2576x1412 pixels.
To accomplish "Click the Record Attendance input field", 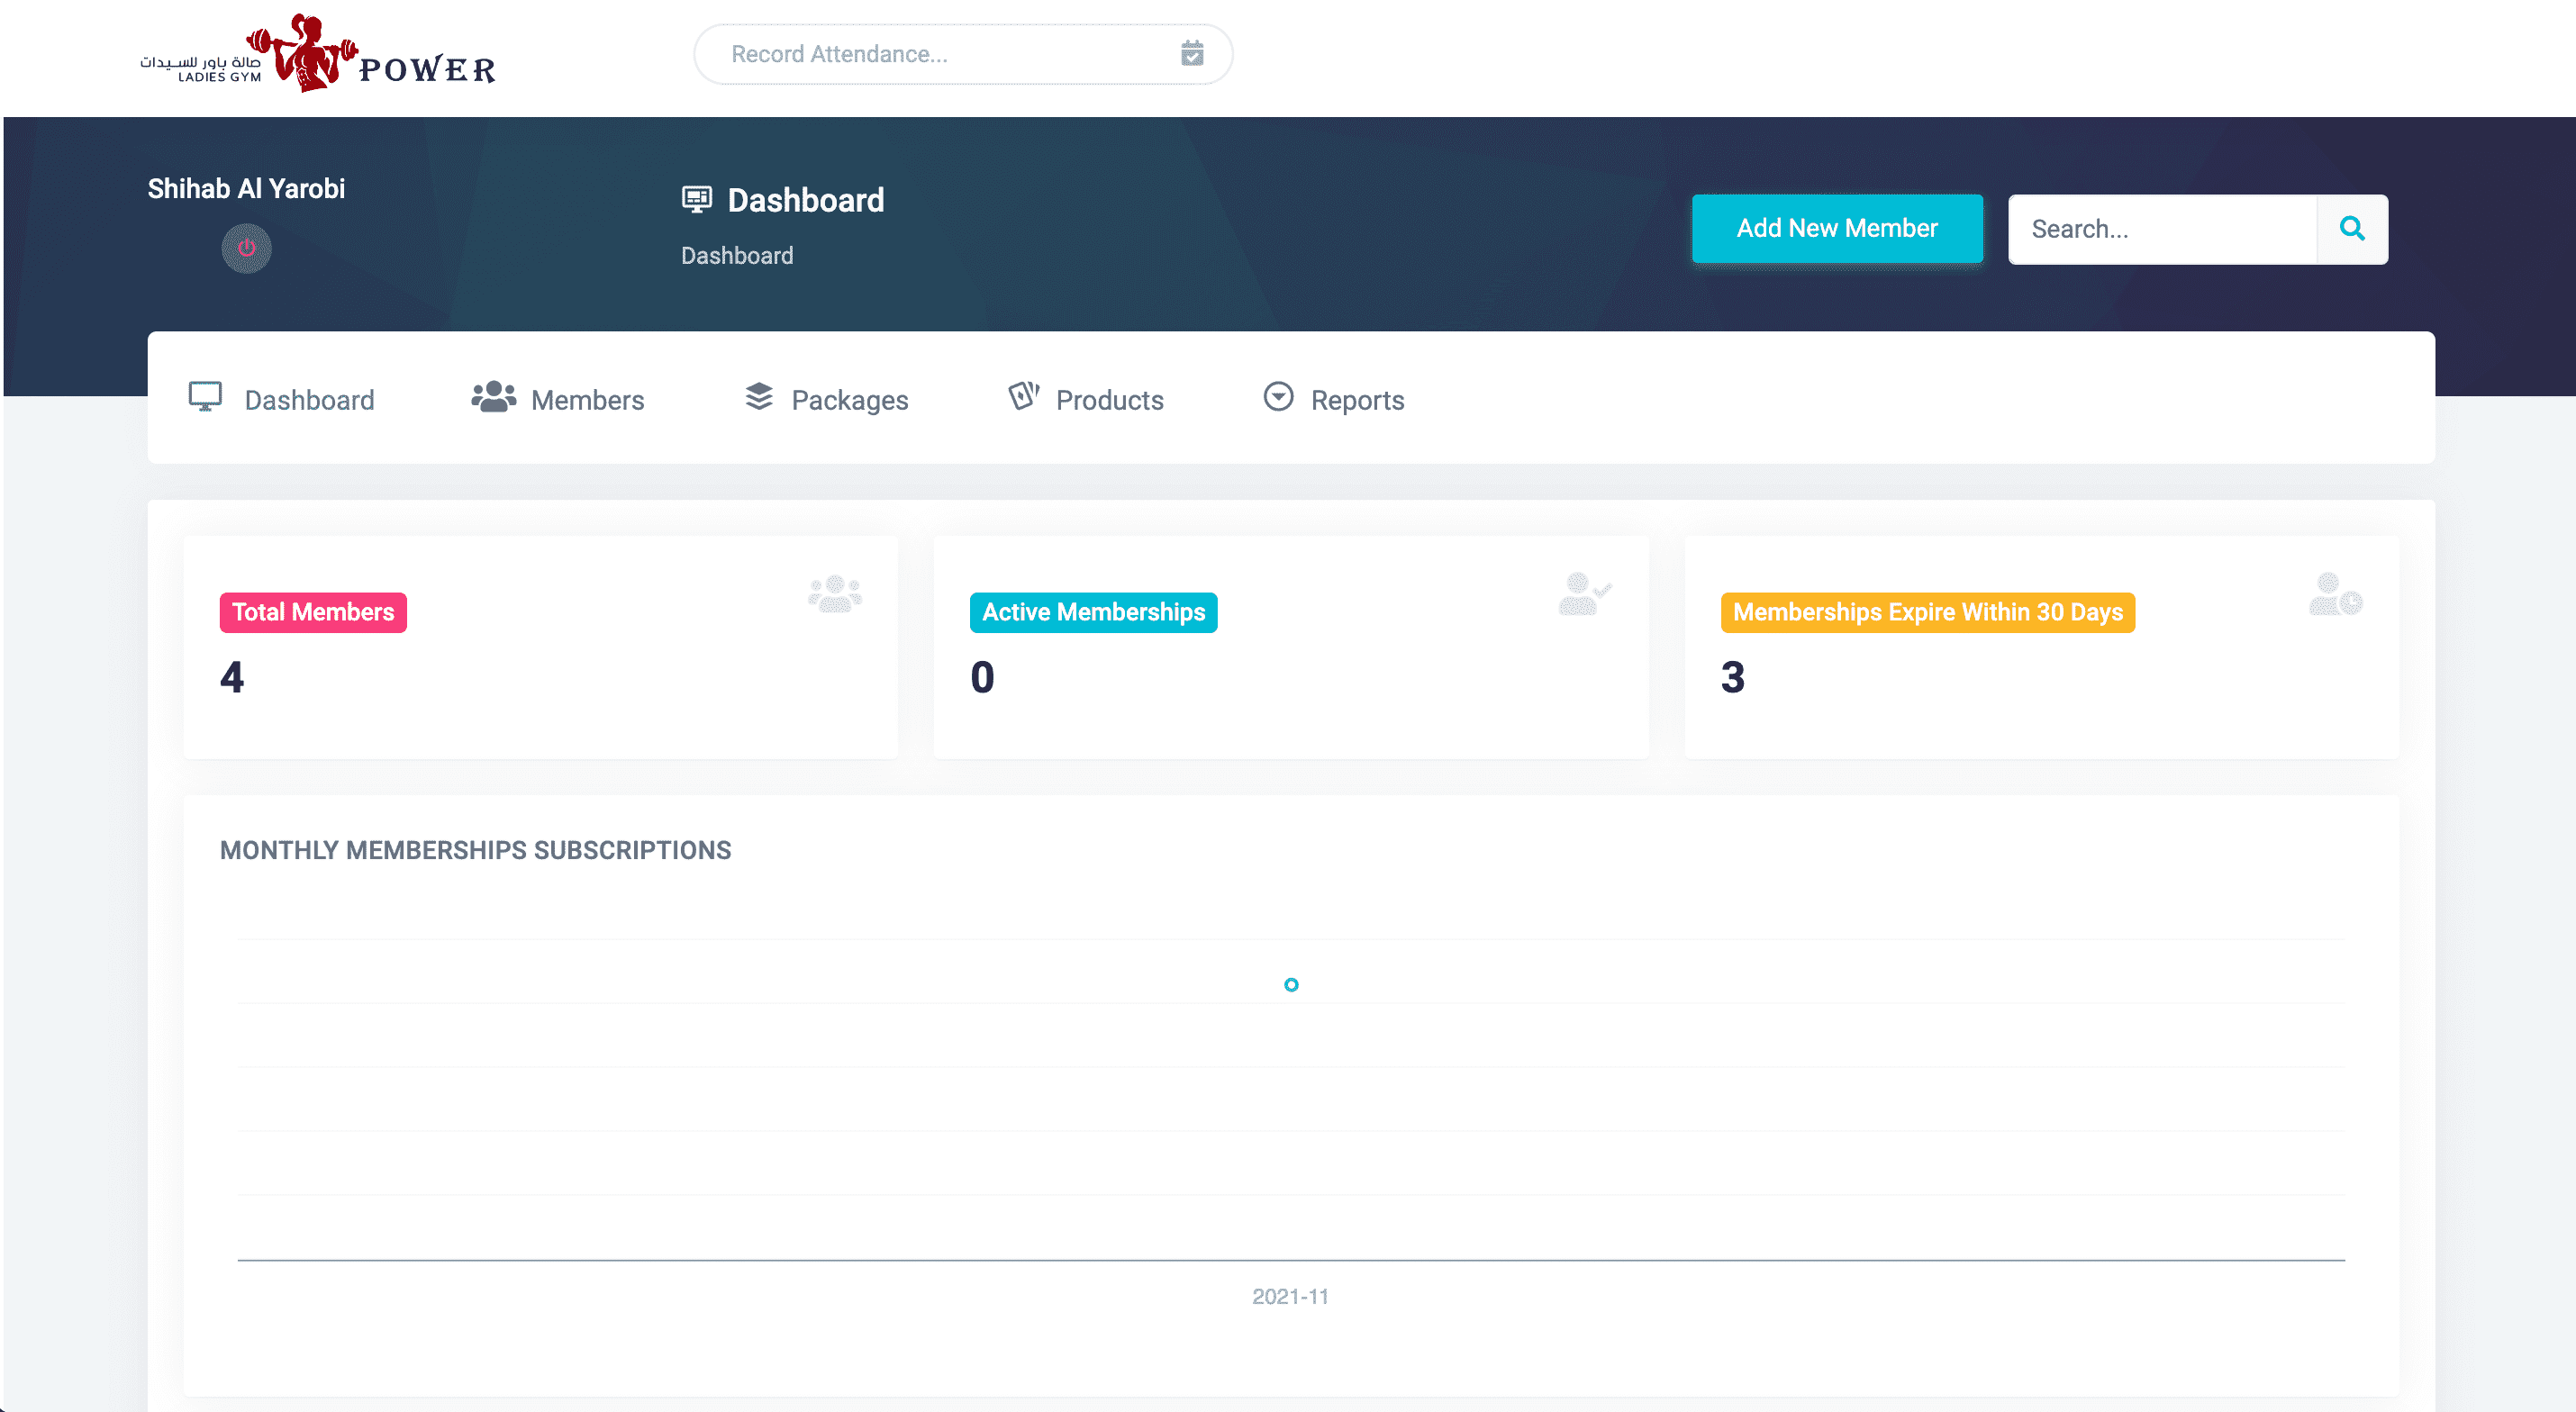I will click(x=962, y=54).
